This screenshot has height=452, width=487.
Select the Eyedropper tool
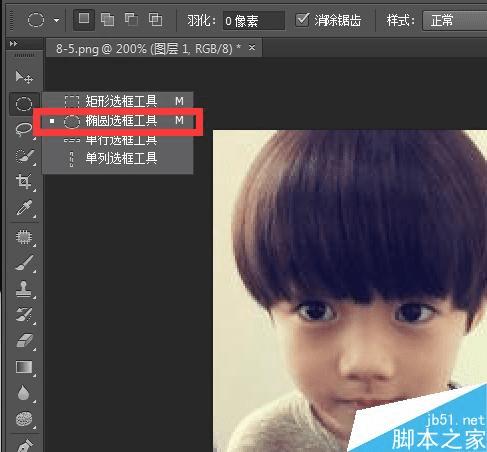click(24, 208)
